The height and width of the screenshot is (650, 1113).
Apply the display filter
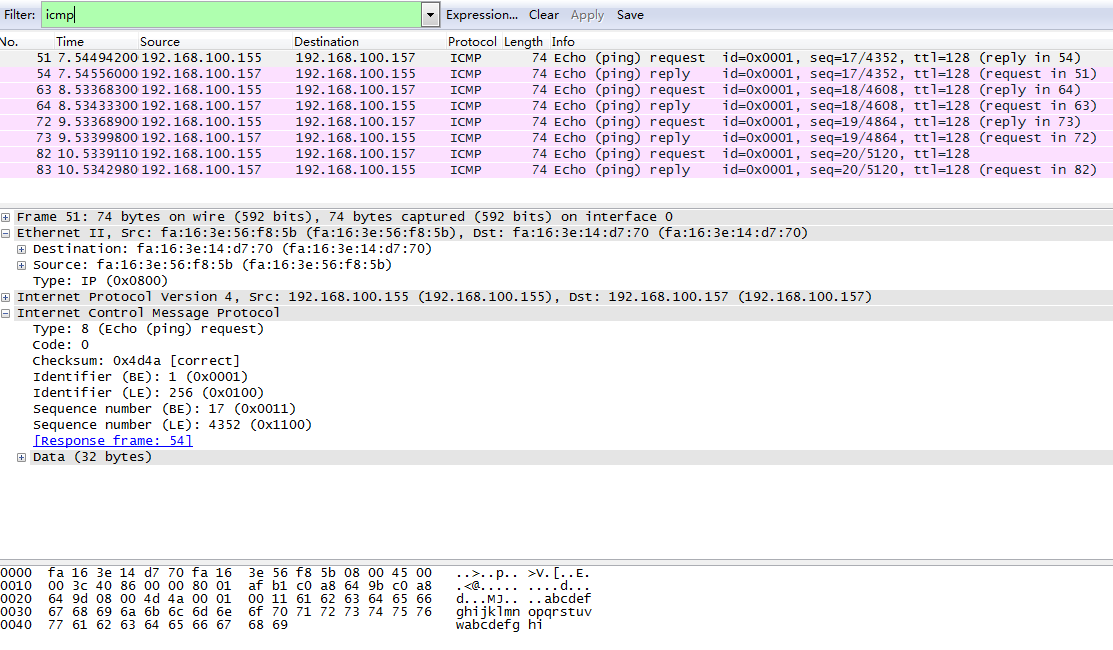click(x=588, y=15)
